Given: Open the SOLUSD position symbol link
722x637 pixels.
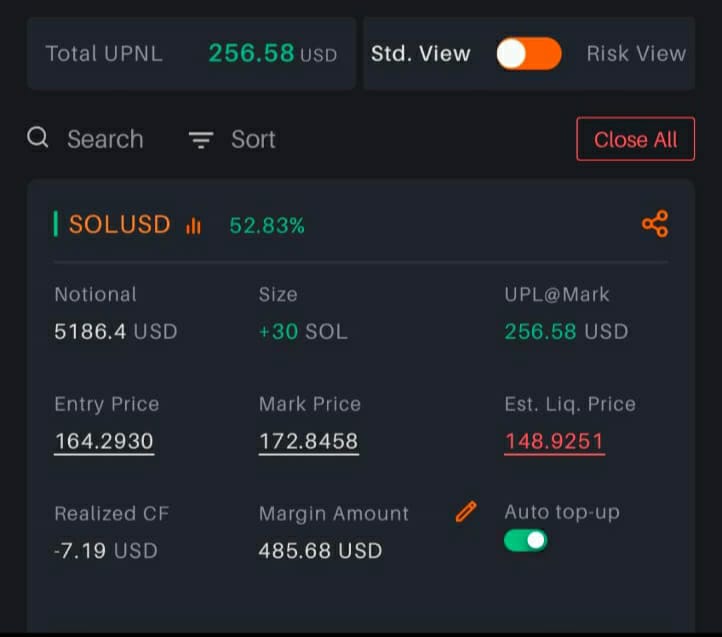Looking at the screenshot, I should click(119, 225).
